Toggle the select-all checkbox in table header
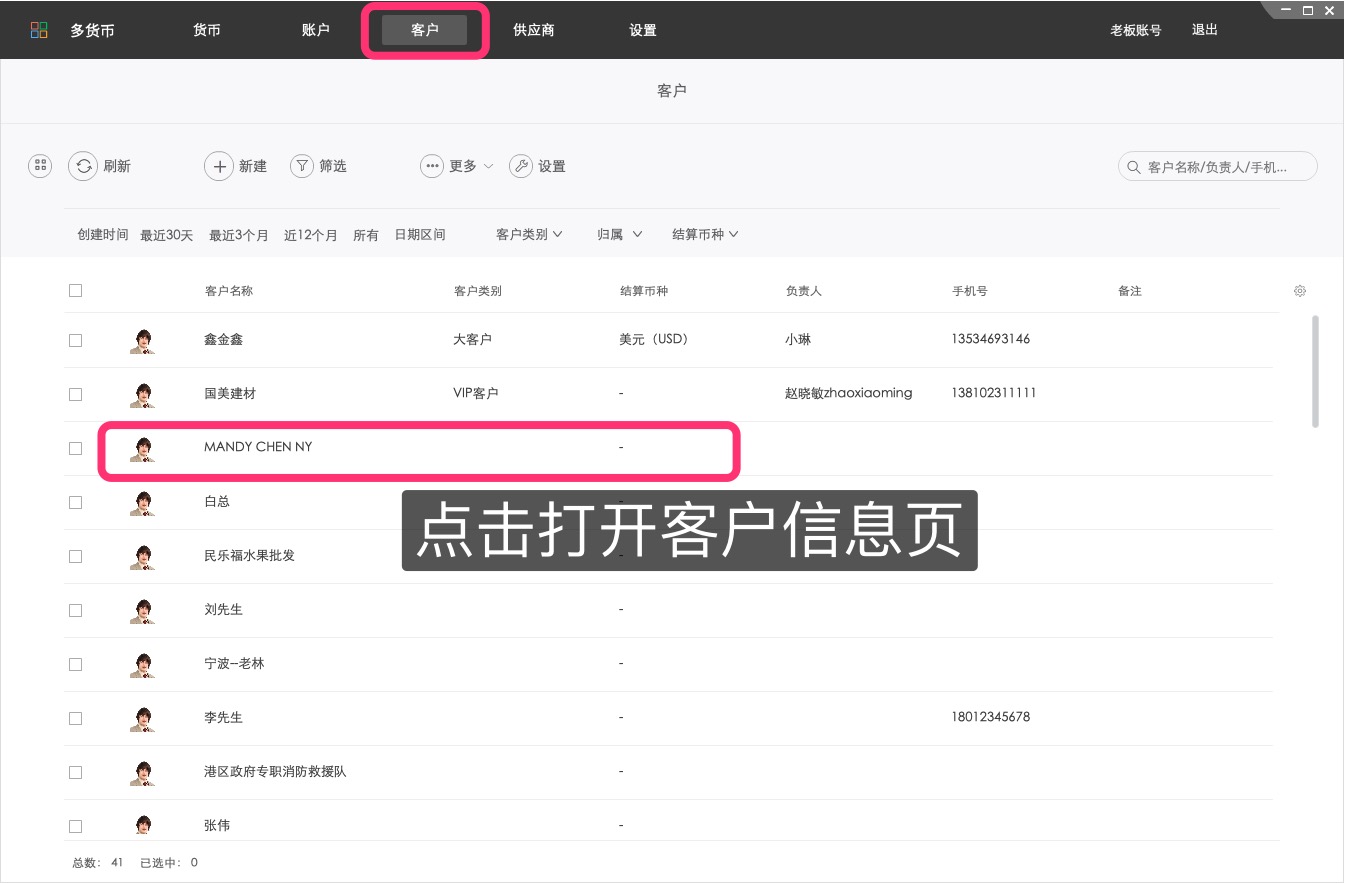1345x883 pixels. (x=75, y=291)
